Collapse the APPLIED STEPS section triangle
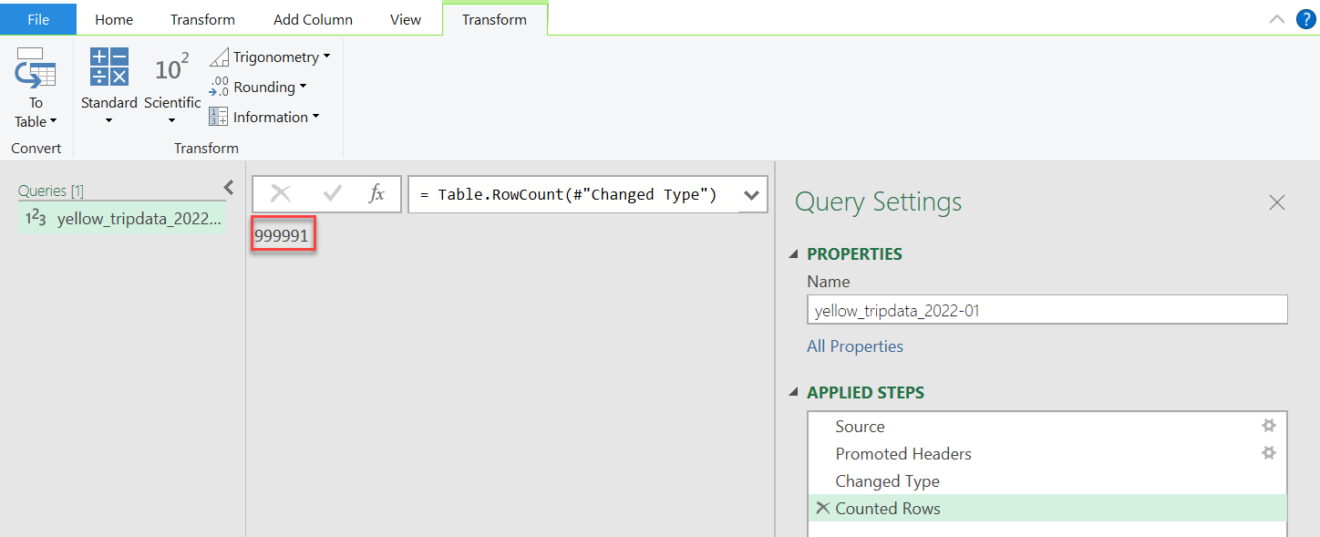The width and height of the screenshot is (1320, 537). pos(795,393)
